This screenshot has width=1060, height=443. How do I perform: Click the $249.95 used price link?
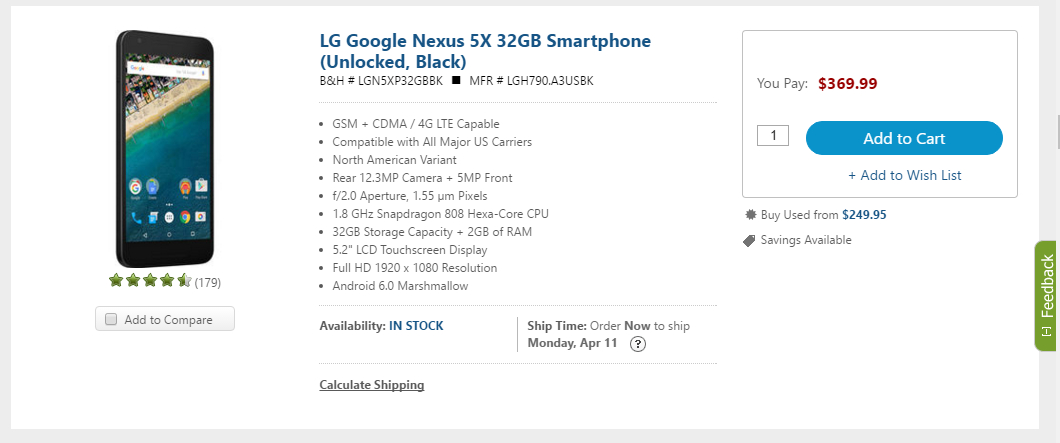tap(864, 215)
